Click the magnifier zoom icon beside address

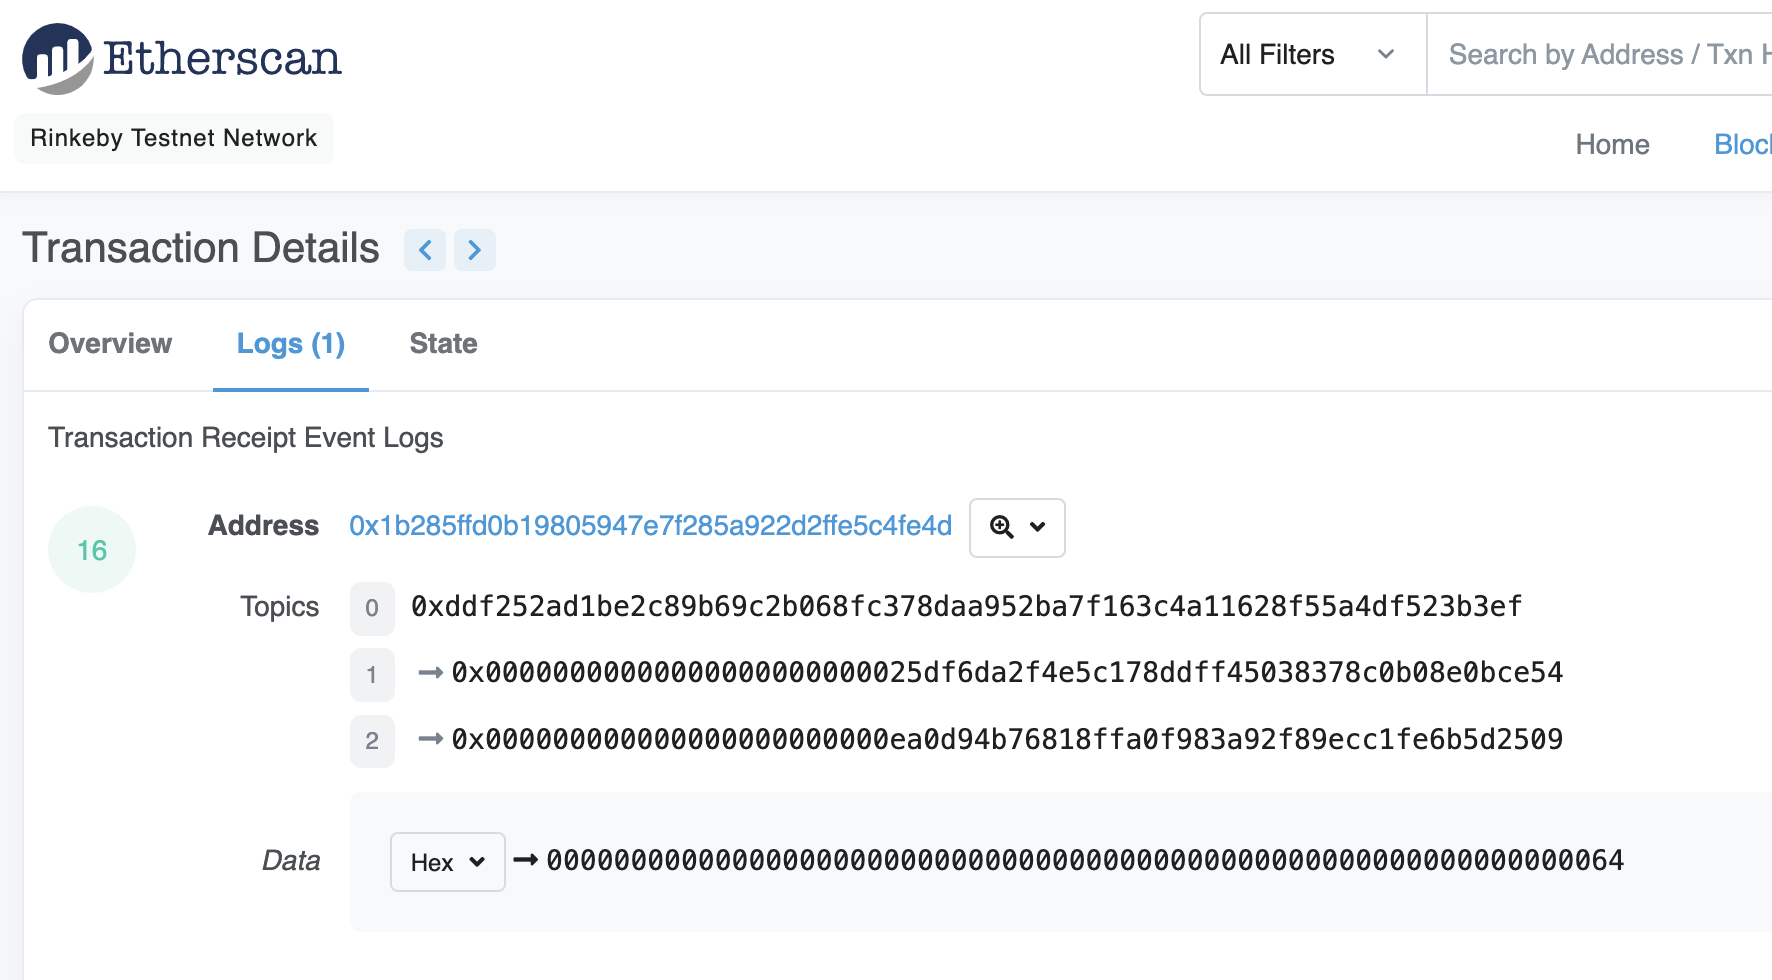1001,527
